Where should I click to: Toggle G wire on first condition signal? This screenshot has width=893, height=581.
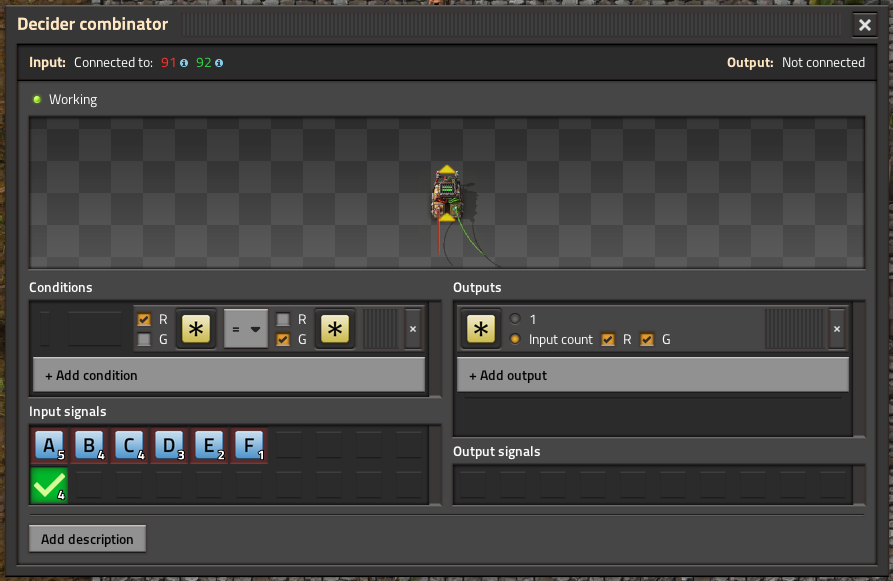tap(144, 339)
